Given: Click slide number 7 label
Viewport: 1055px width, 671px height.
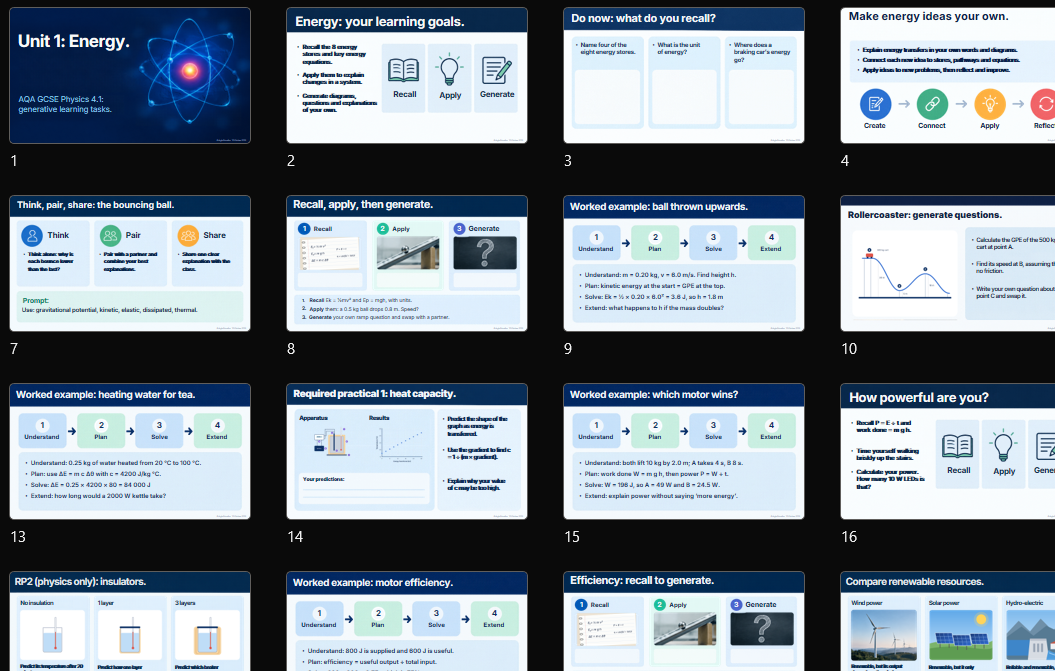Looking at the screenshot, I should click(14, 349).
